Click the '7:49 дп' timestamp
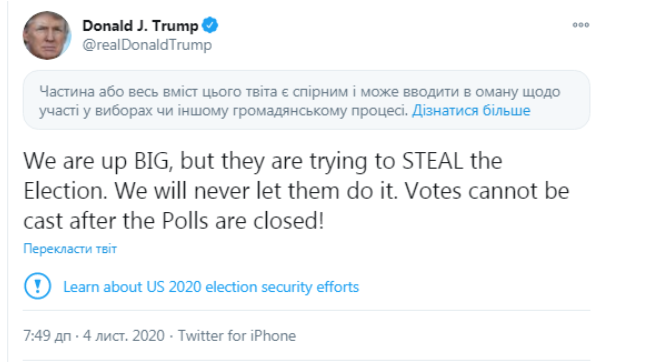 coord(47,335)
